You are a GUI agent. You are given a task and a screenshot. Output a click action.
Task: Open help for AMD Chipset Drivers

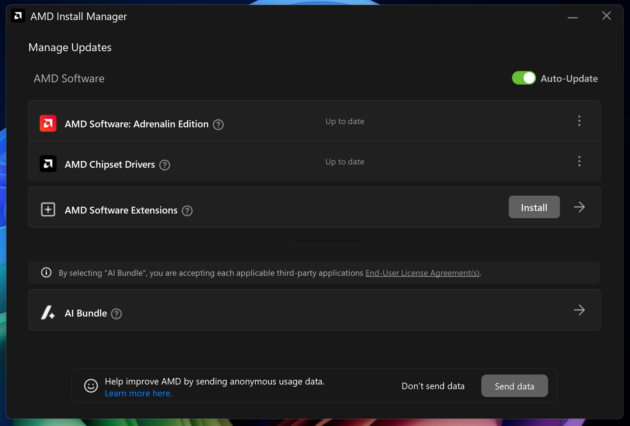(x=165, y=165)
